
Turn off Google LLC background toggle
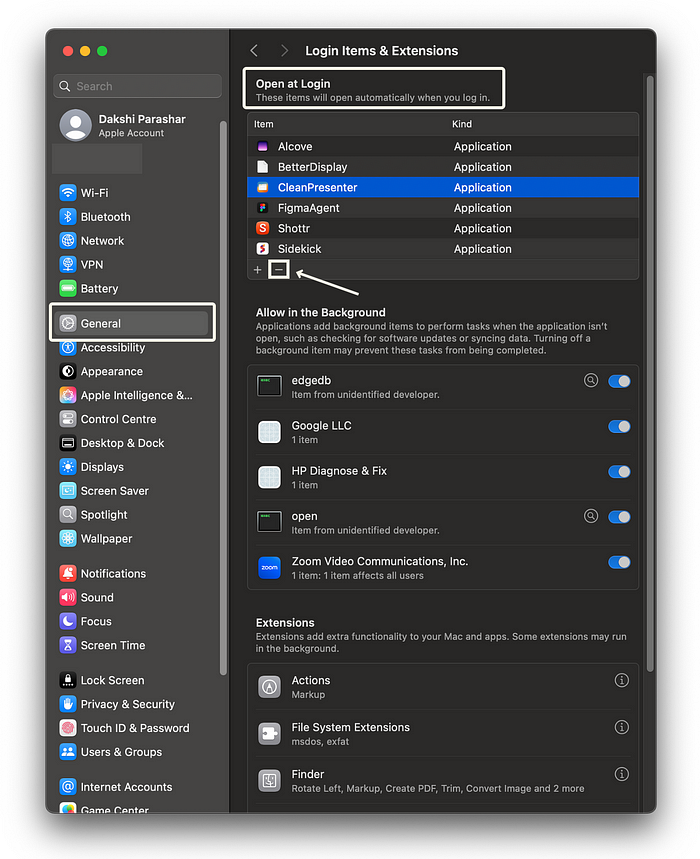[619, 427]
